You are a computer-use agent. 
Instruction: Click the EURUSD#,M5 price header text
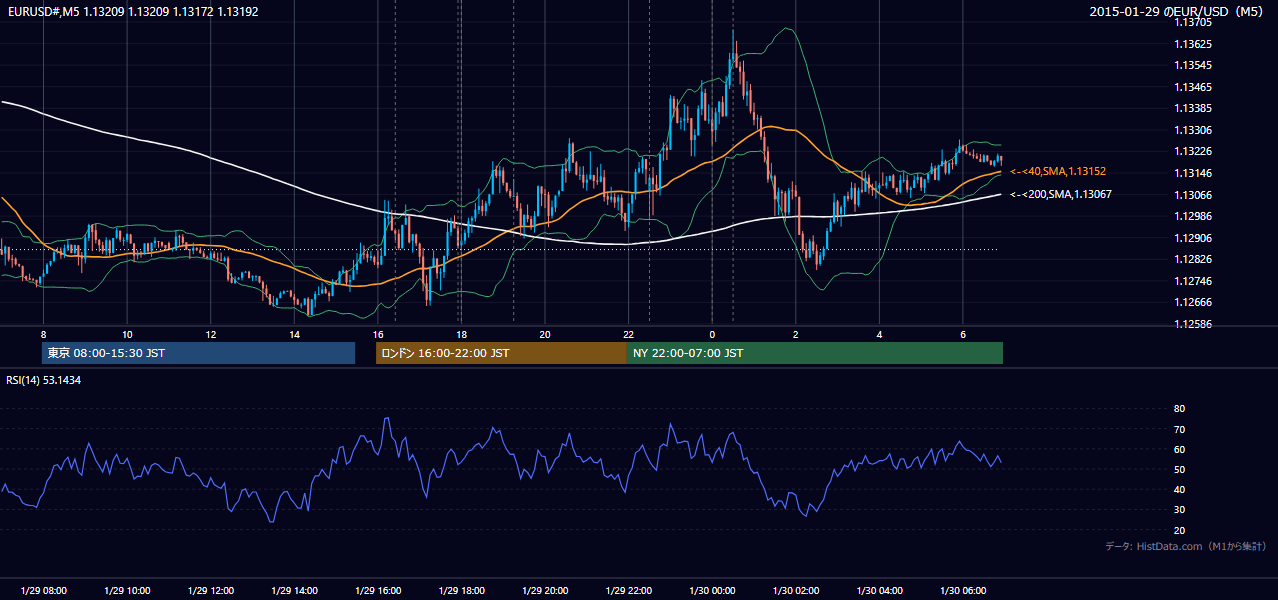[x=132, y=12]
